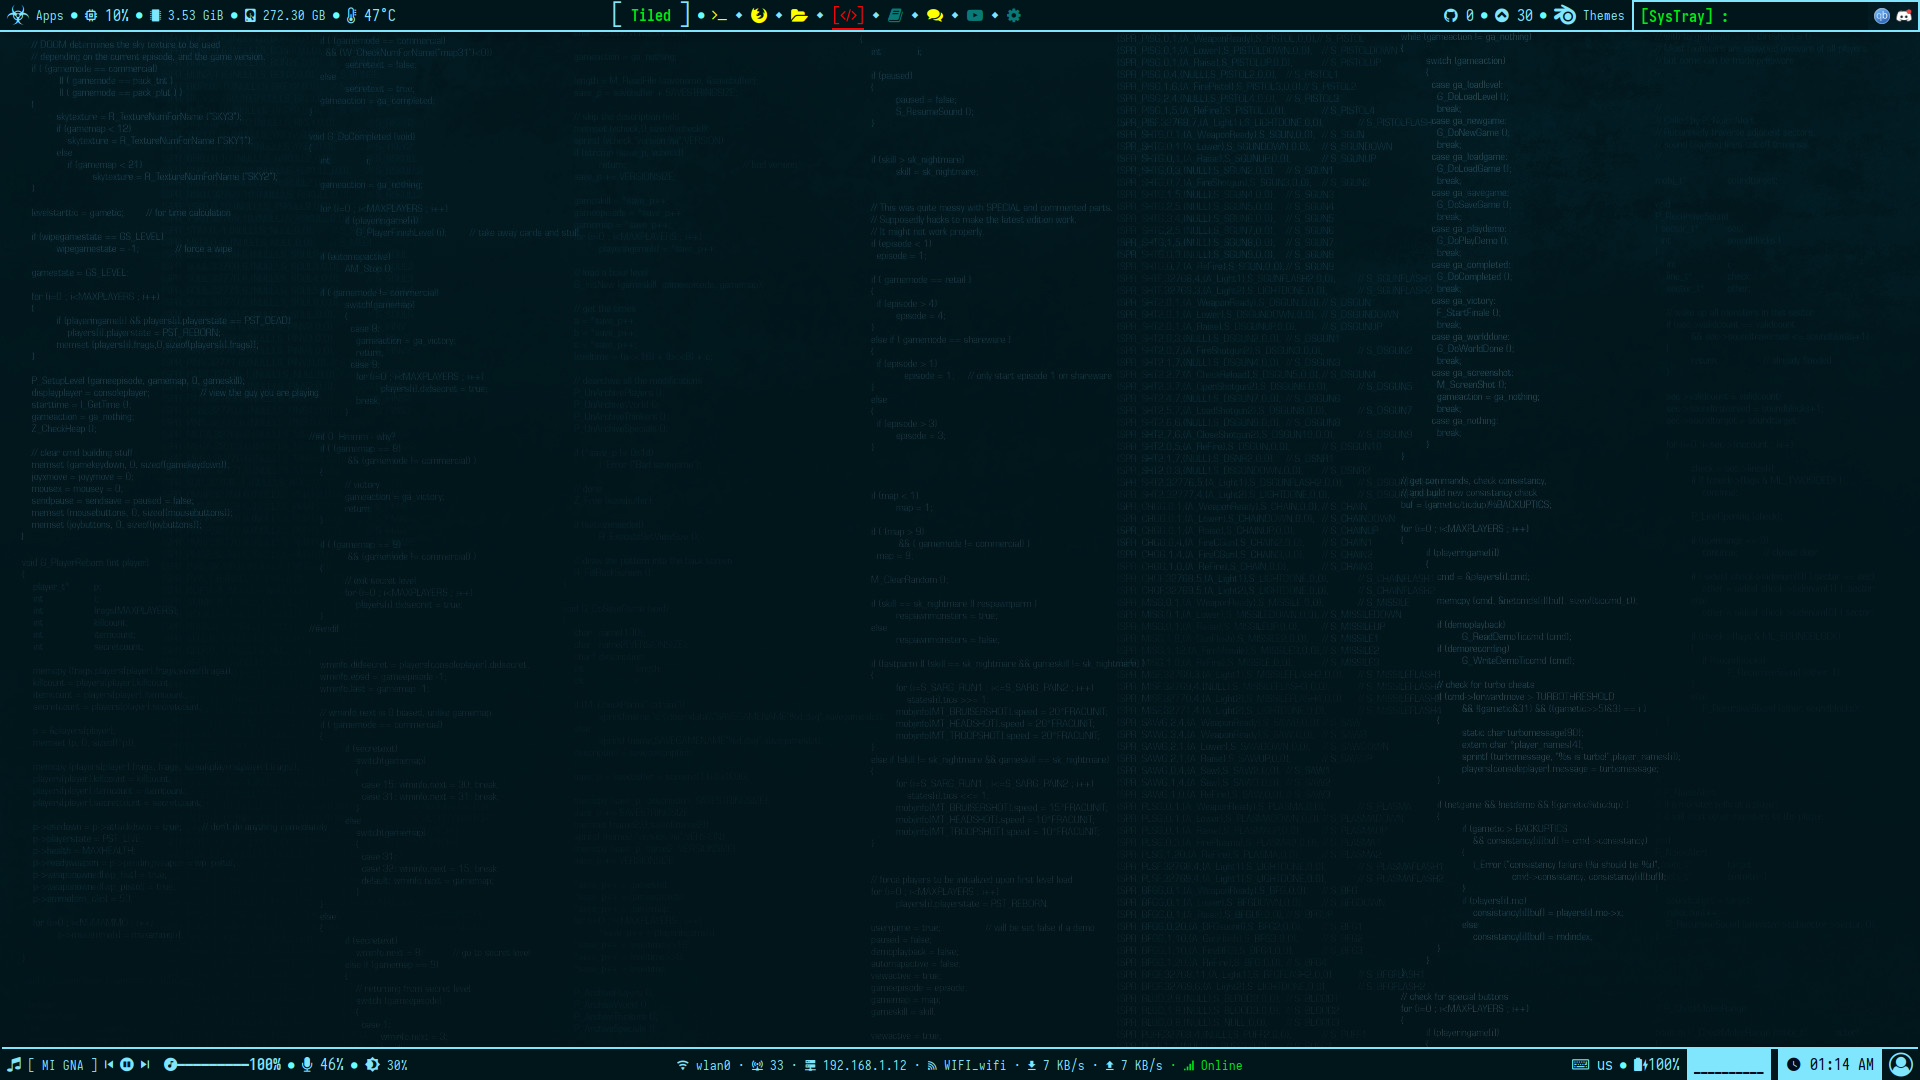
Task: Open the terminal workspace icon
Action: point(719,16)
